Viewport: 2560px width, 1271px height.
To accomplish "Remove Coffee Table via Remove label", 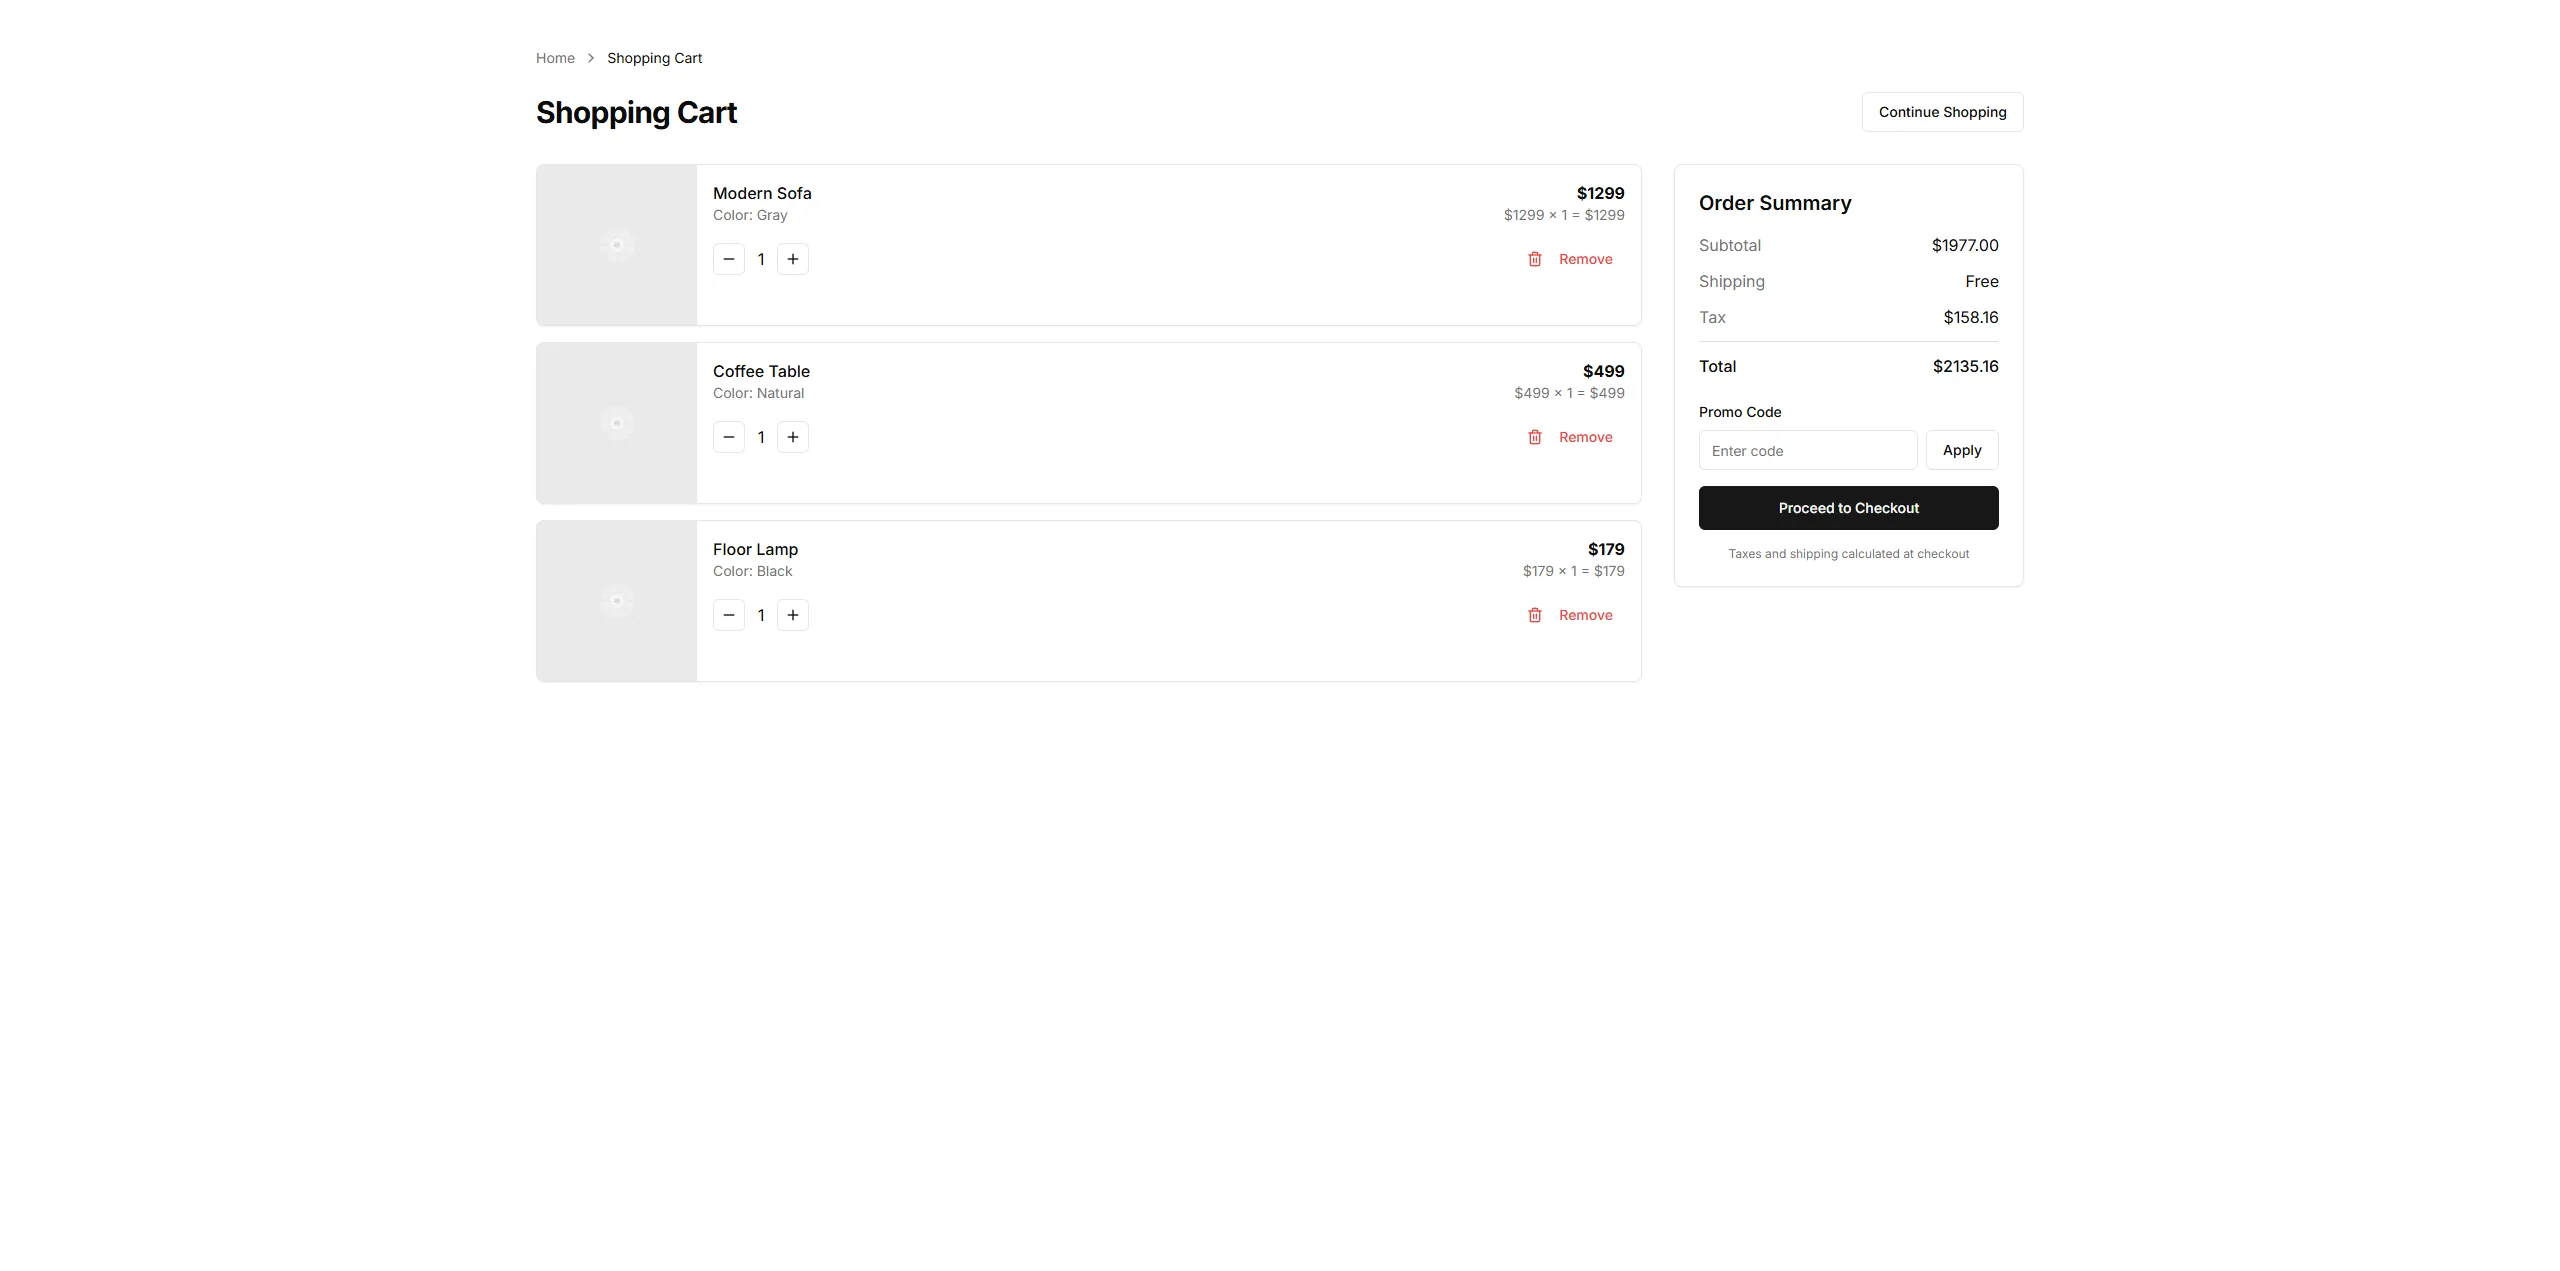I will pyautogui.click(x=1586, y=437).
